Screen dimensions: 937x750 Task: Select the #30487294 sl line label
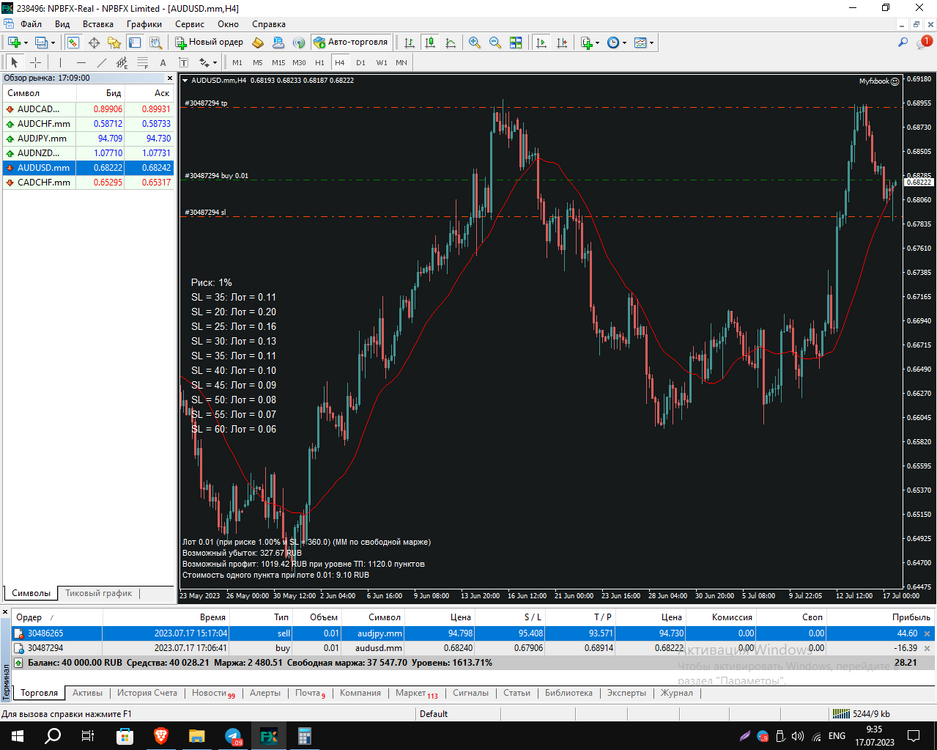(x=205, y=212)
